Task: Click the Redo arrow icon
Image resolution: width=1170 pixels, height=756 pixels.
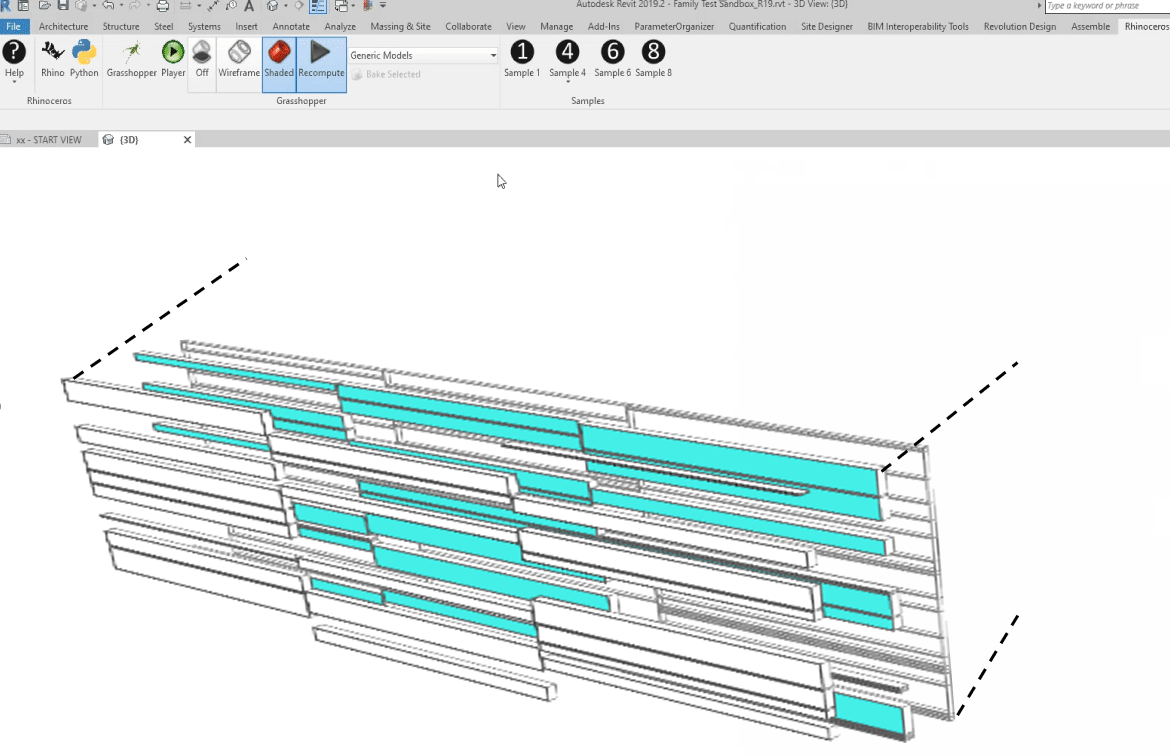Action: (x=135, y=5)
